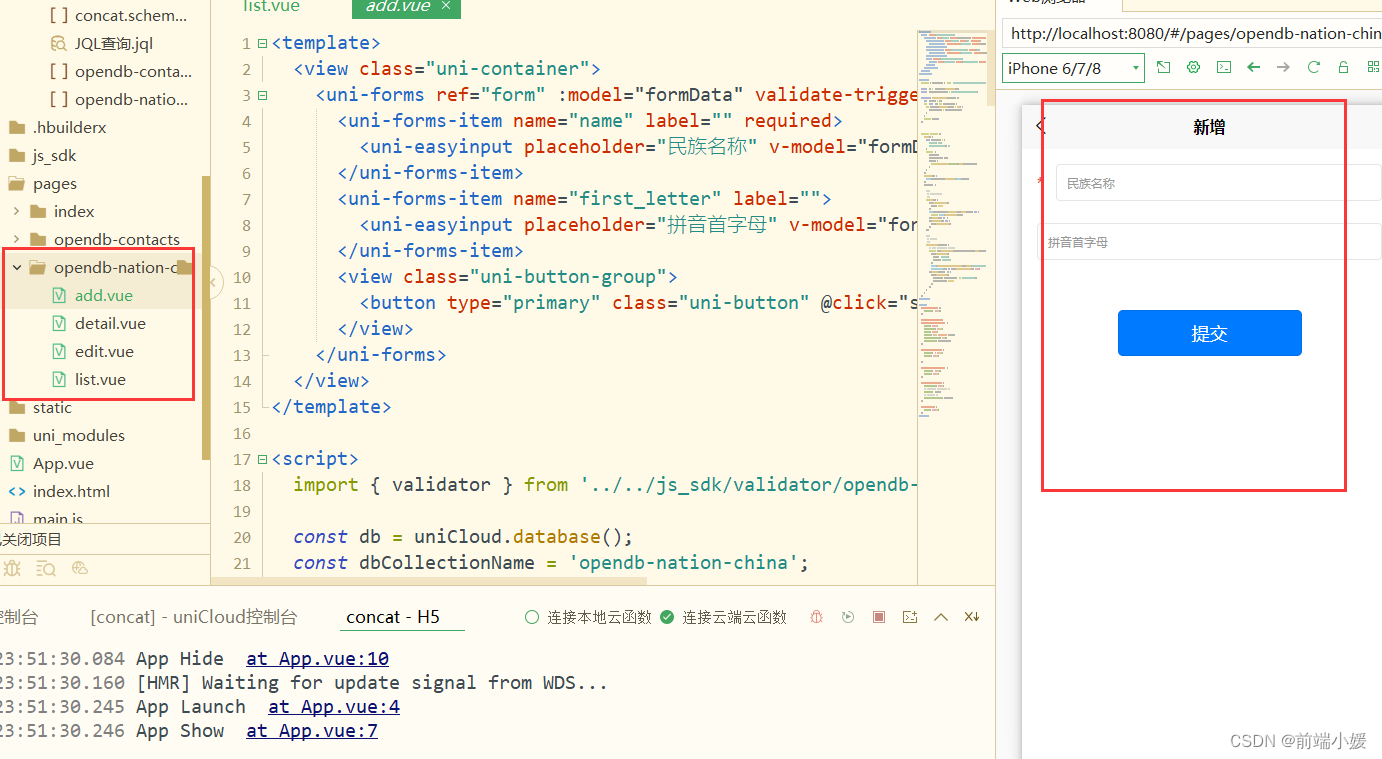Open edit.vue in the project tree
This screenshot has width=1382, height=759.
(x=104, y=351)
